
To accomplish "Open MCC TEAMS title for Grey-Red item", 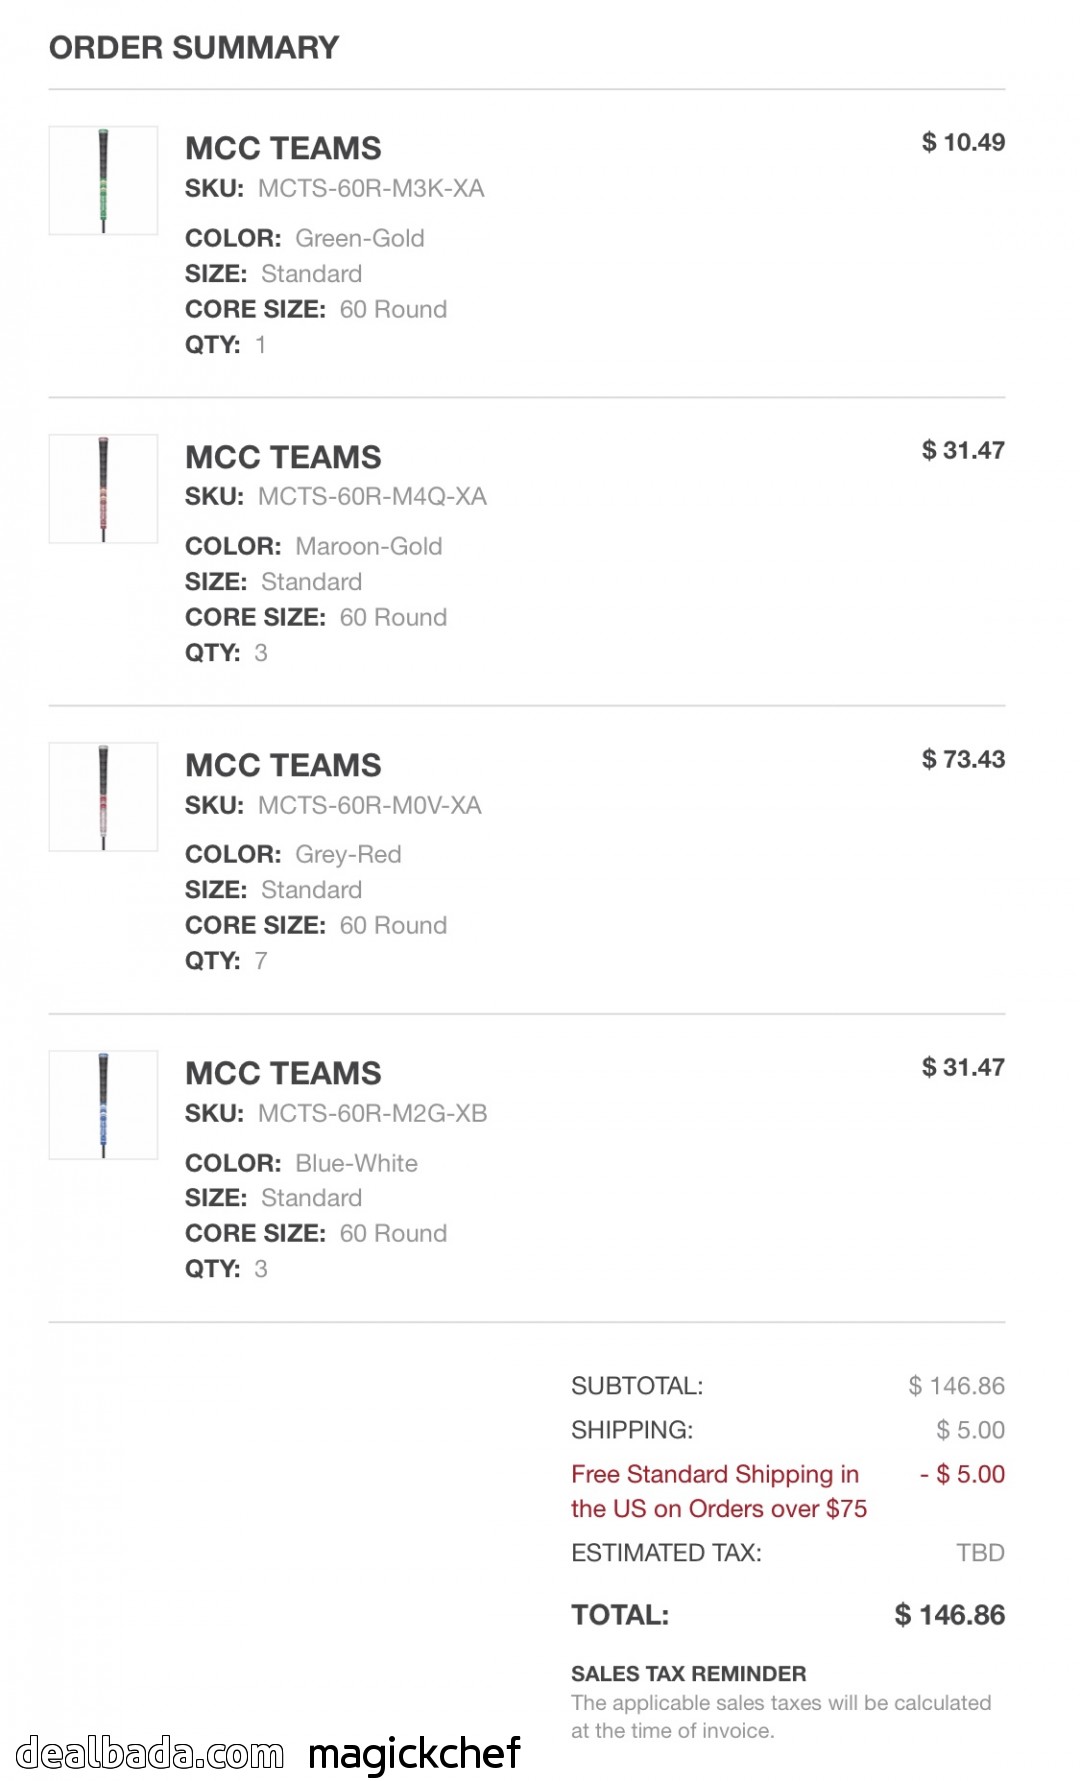I will 283,765.
